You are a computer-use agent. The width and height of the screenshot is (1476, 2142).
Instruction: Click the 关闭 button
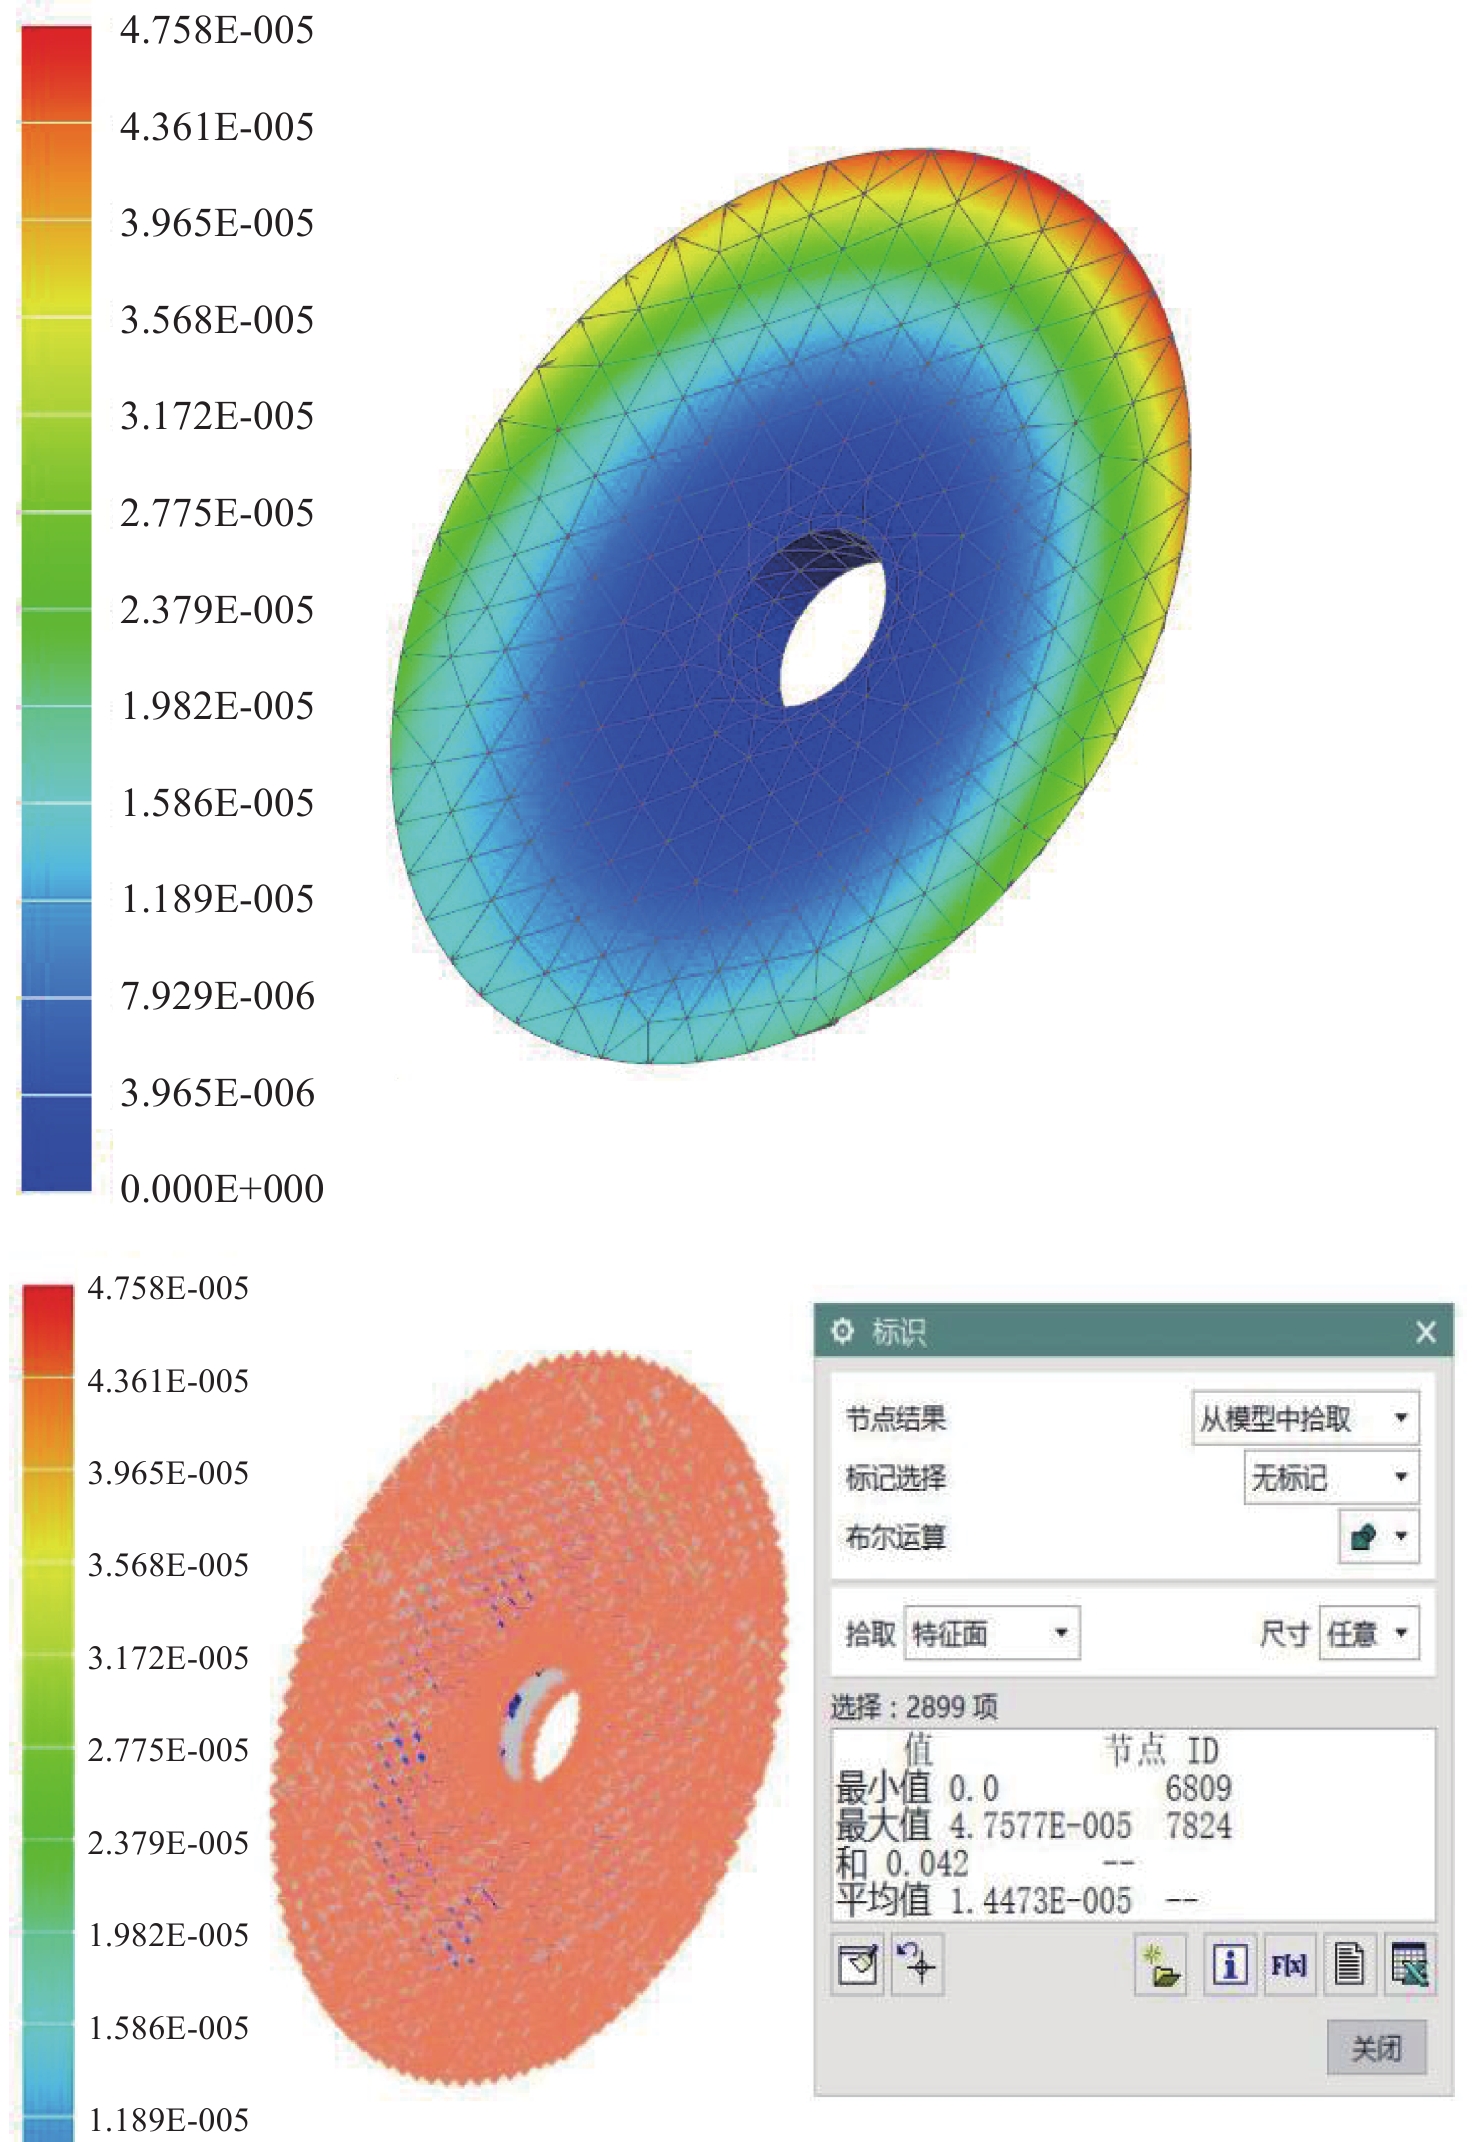click(1376, 2048)
